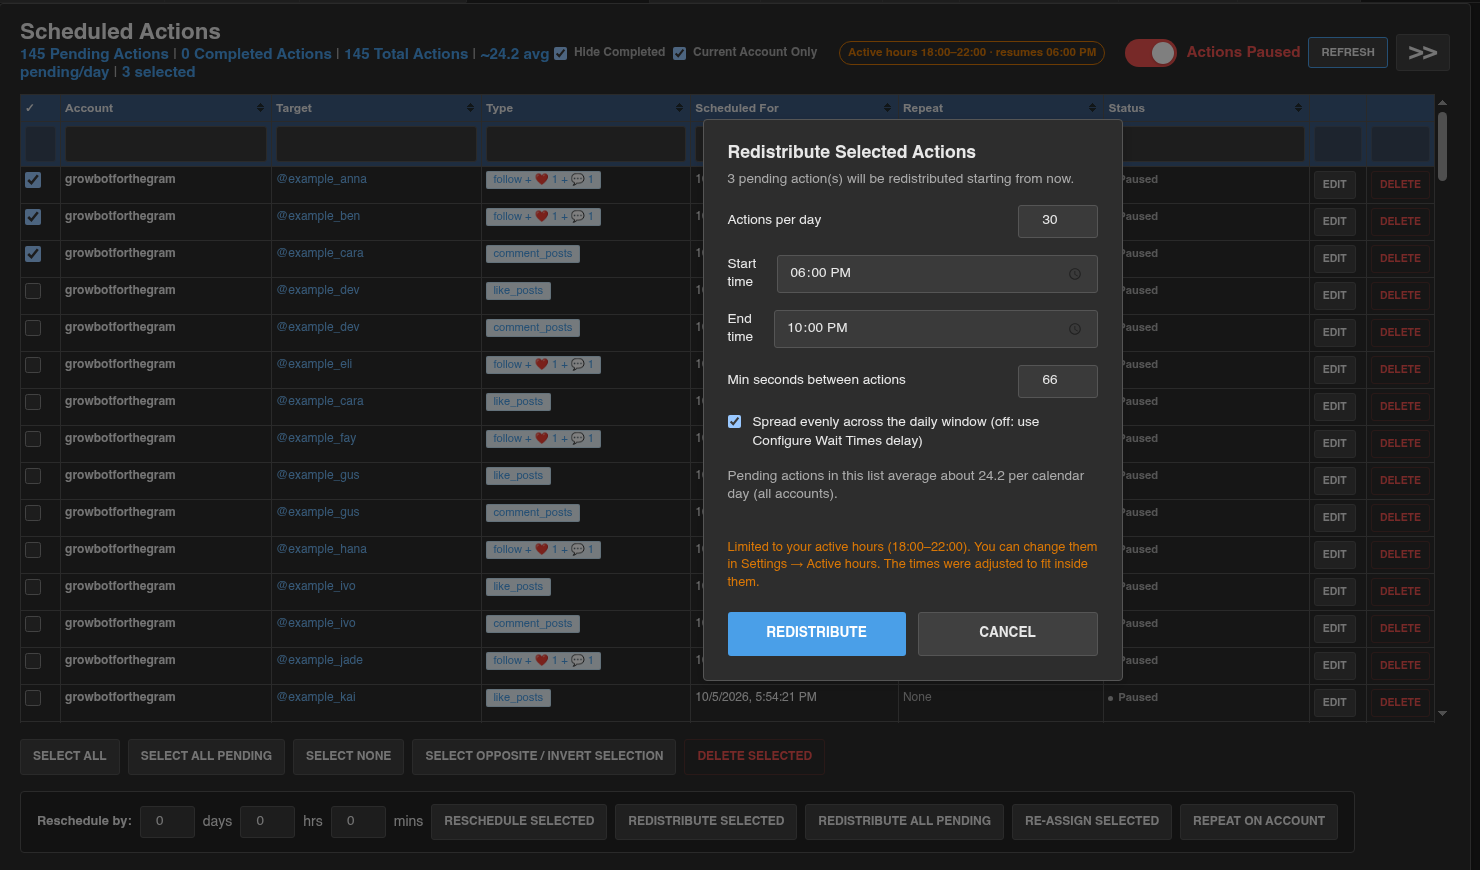Screen dimensions: 1480x870
Task: Uncheck Spread evenly across daily window
Action: point(735,422)
